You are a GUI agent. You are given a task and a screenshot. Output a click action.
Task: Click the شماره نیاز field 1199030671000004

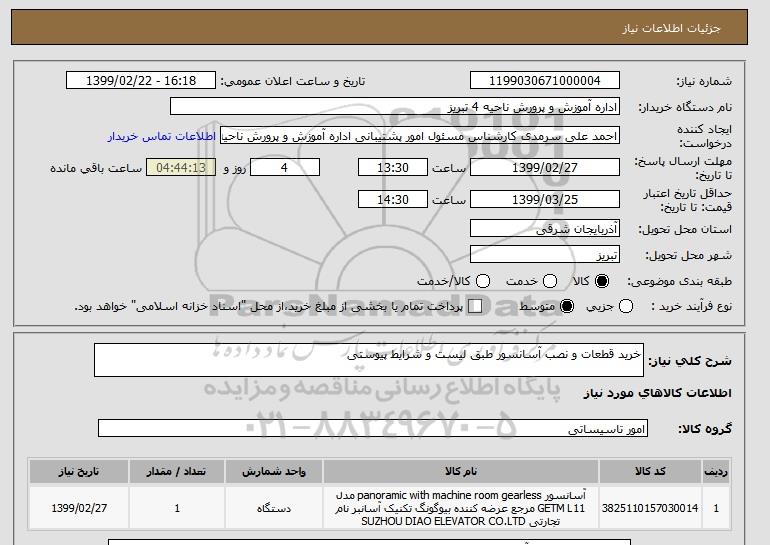(x=545, y=81)
